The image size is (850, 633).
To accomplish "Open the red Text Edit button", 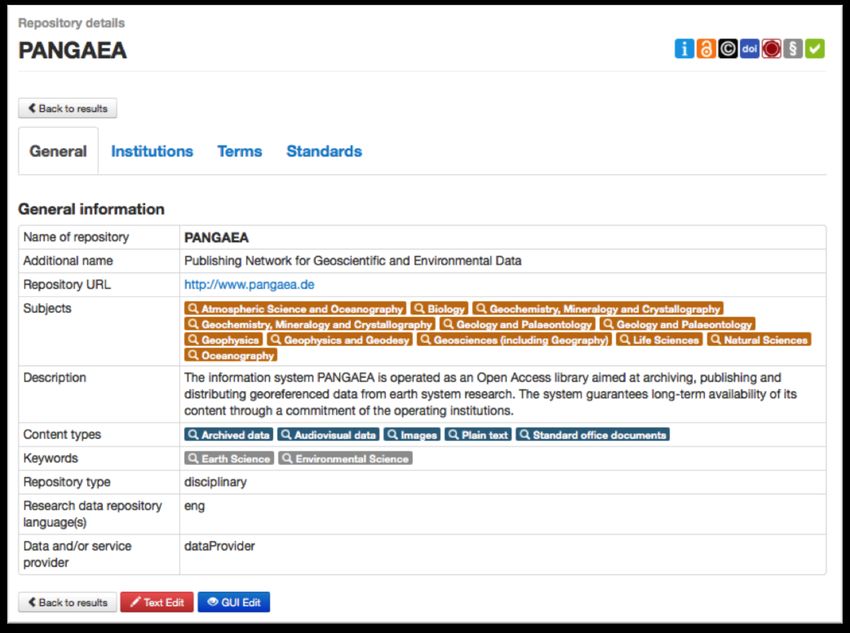I will coord(157,602).
